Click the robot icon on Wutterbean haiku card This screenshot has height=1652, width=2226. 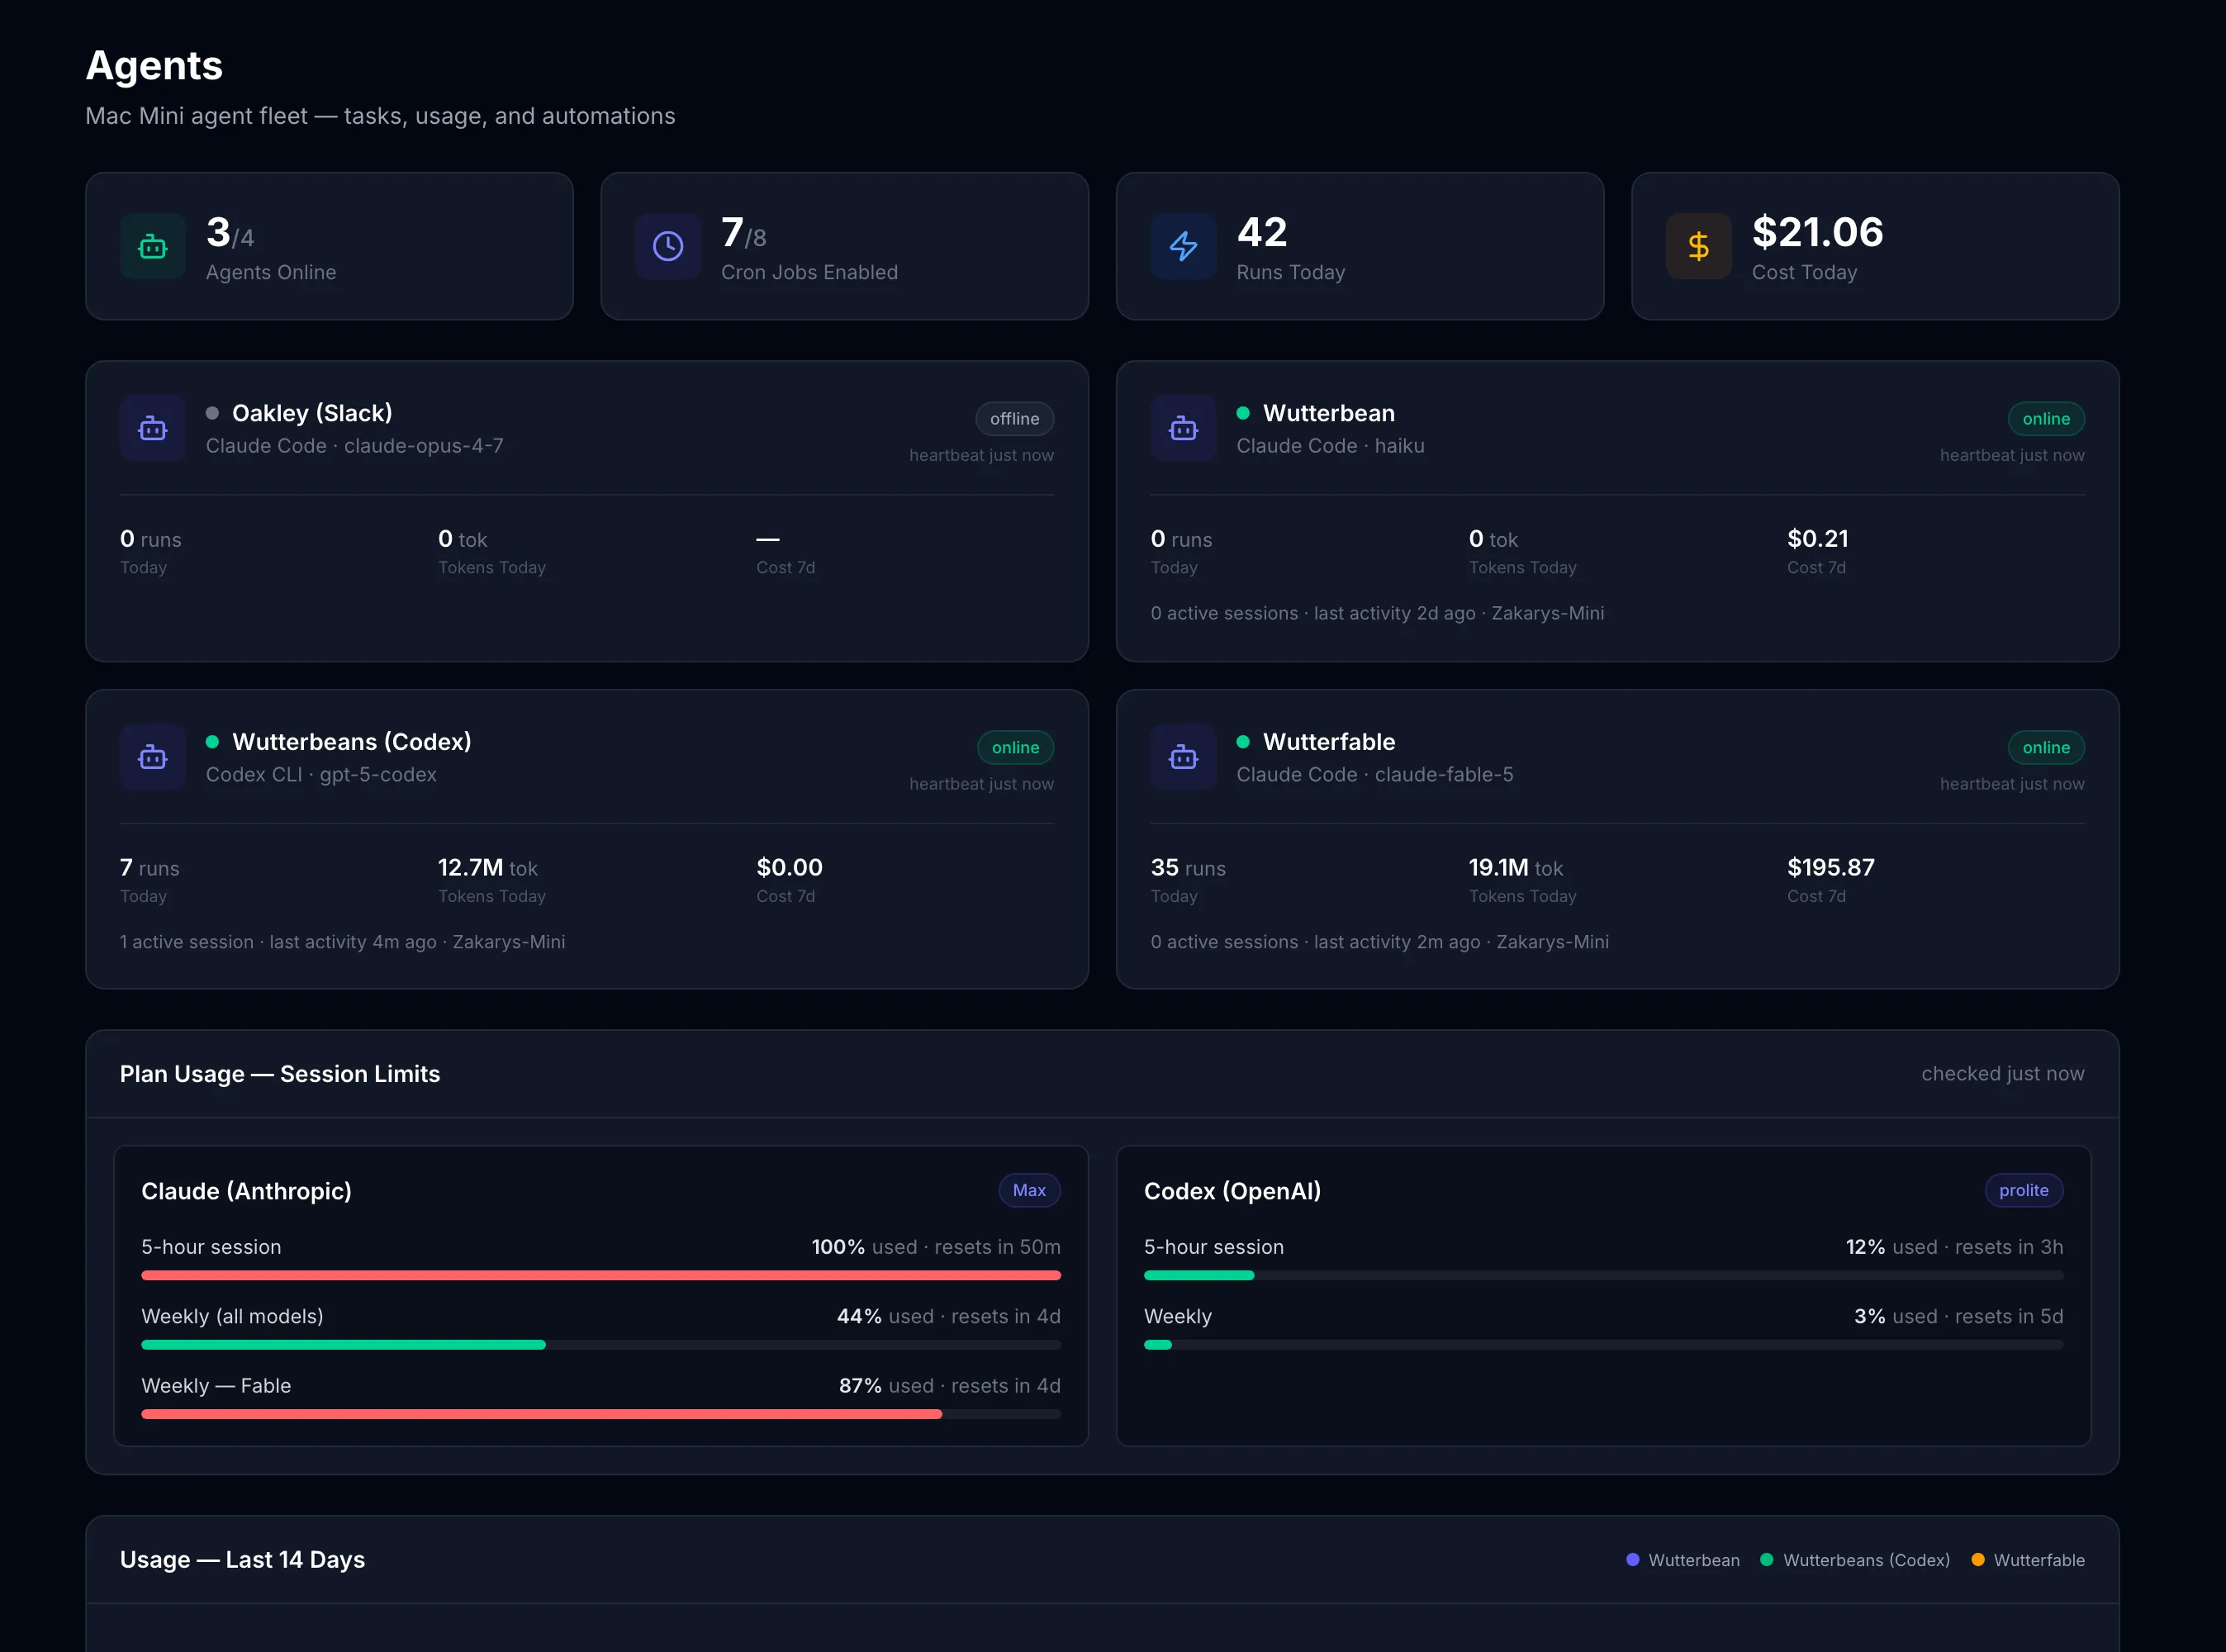click(x=1183, y=428)
